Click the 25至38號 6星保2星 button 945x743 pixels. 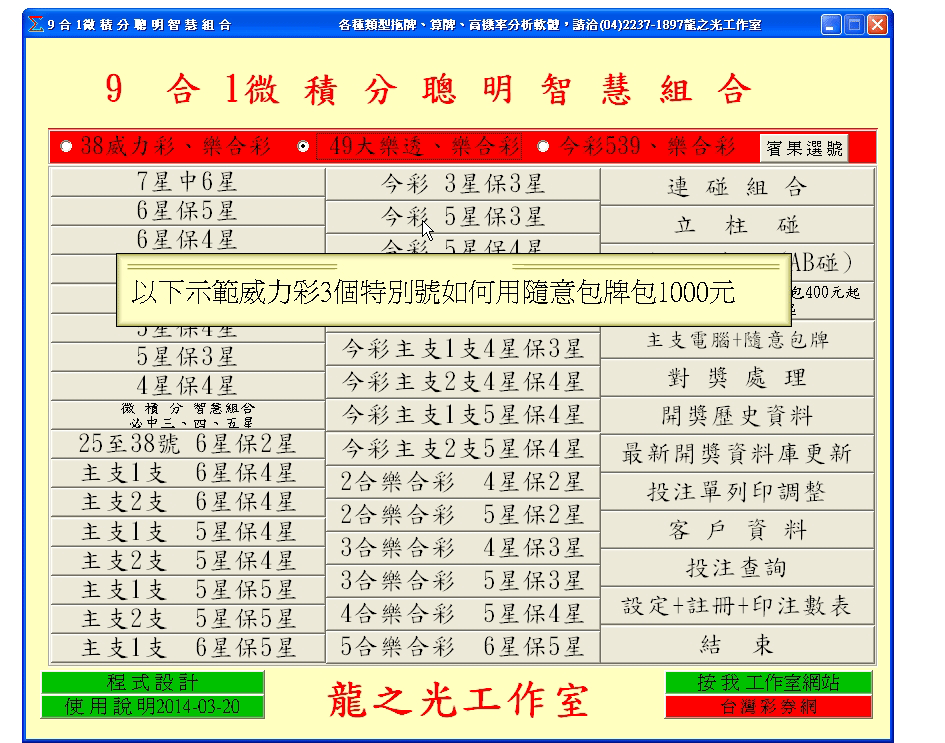point(187,444)
